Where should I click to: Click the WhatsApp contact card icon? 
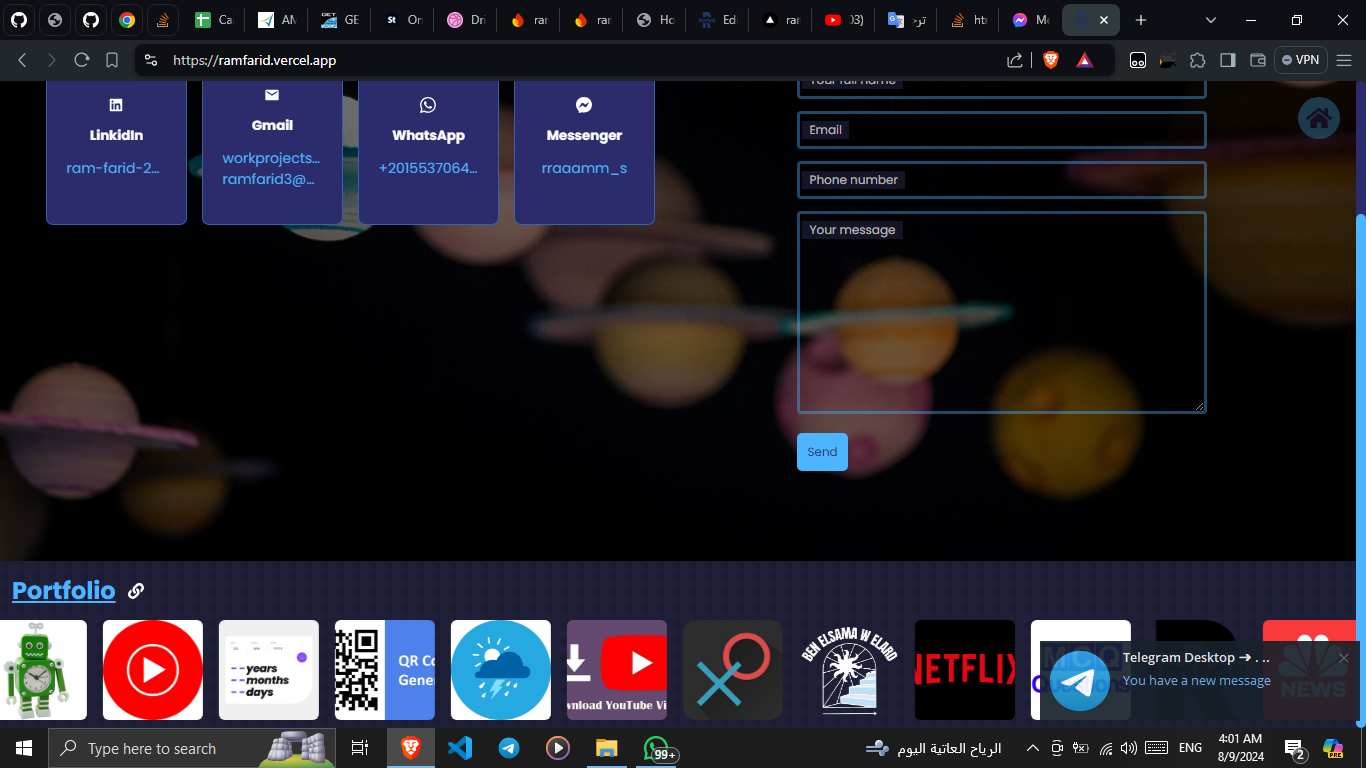pyautogui.click(x=428, y=105)
